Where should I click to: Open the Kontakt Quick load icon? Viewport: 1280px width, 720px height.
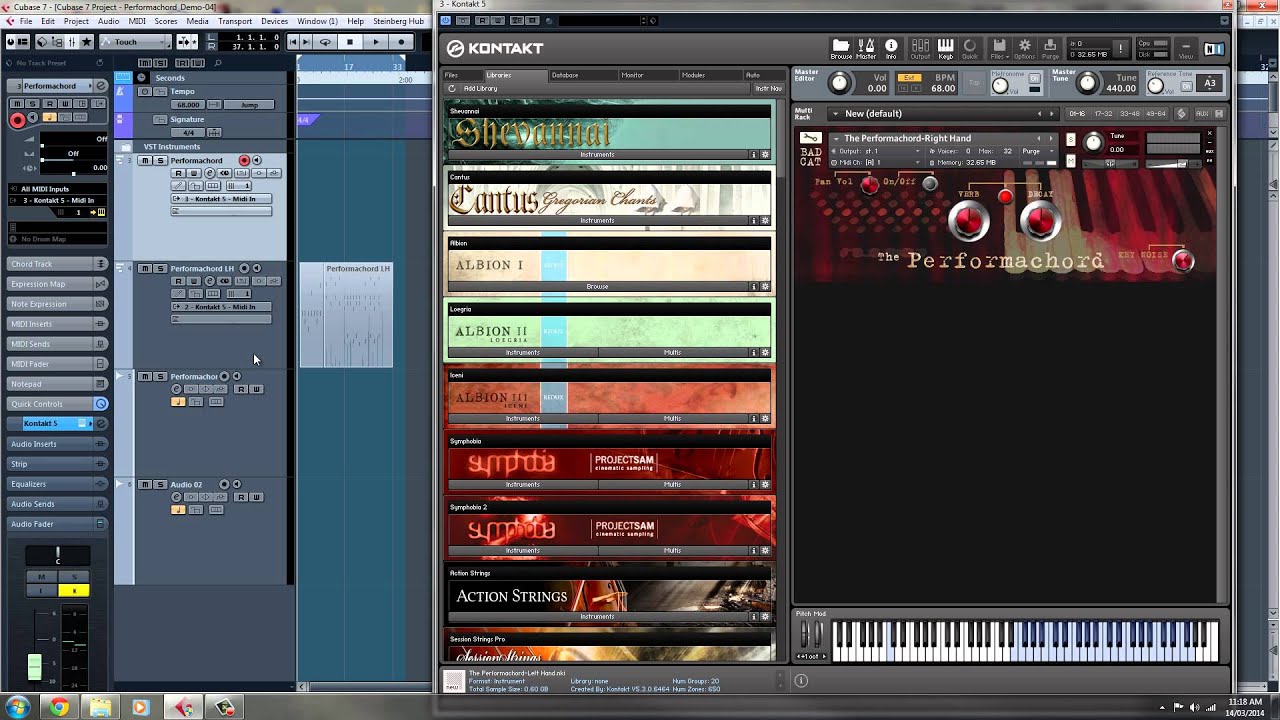pos(969,48)
